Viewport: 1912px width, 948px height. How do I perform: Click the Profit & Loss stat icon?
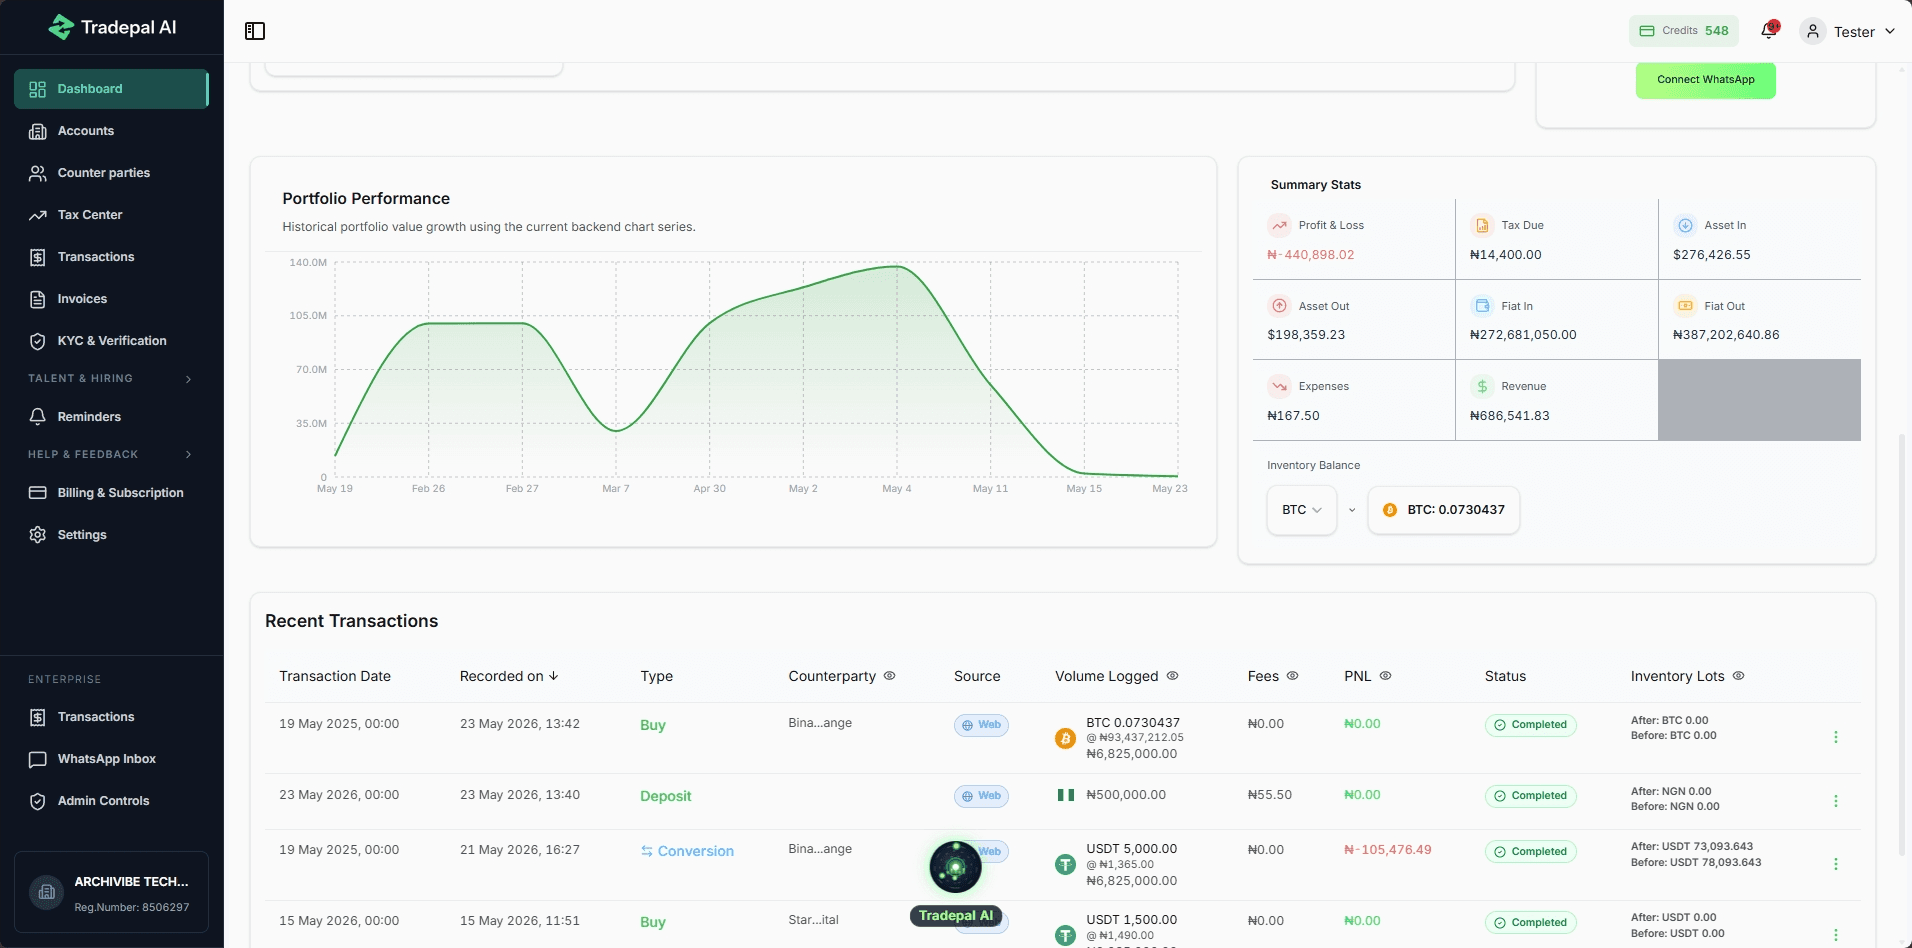pos(1279,225)
